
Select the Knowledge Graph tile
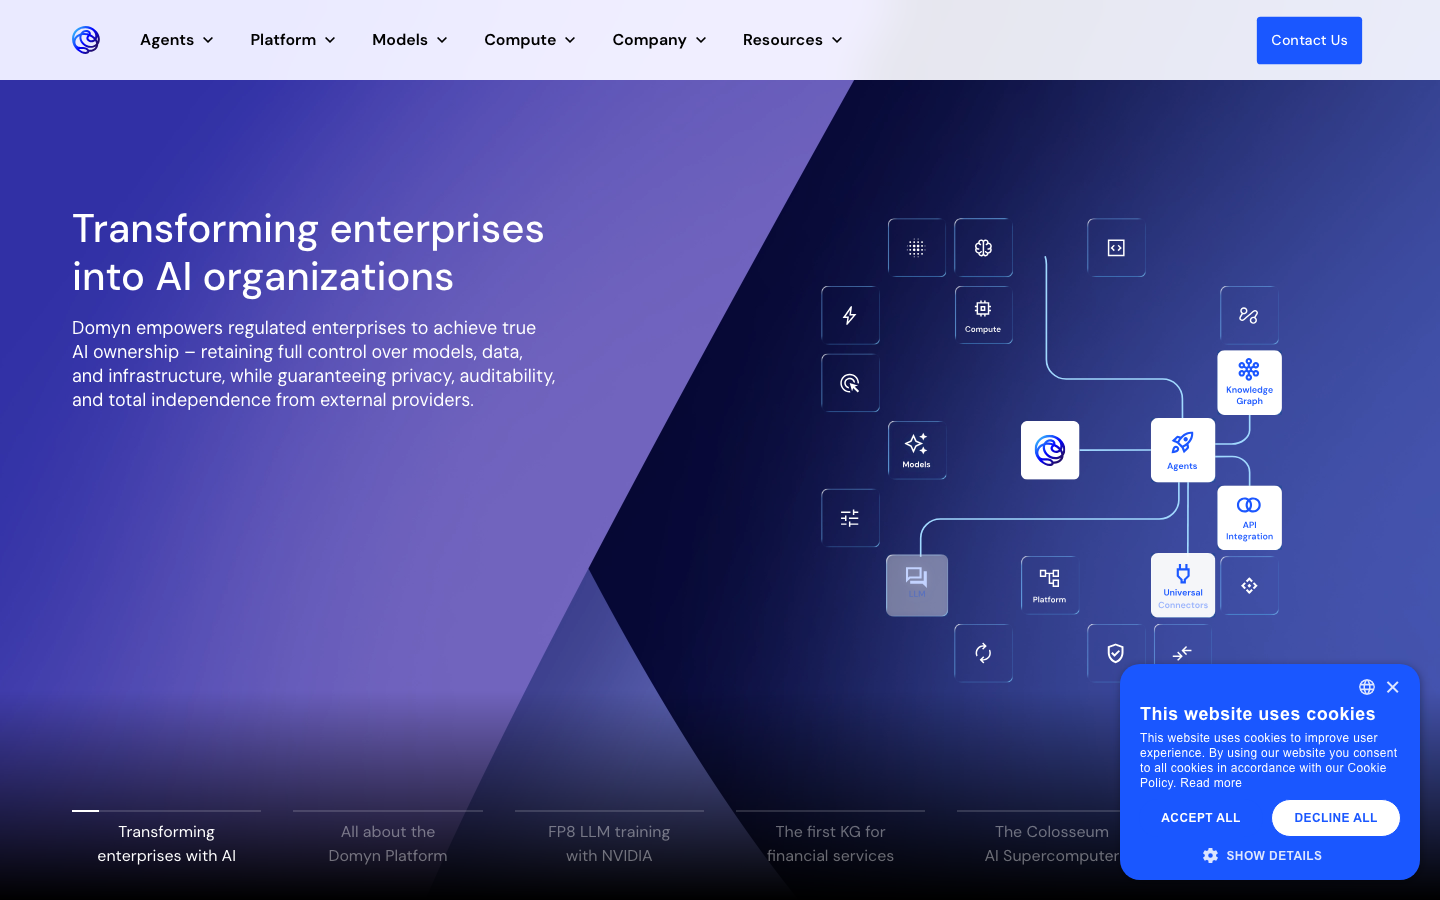pyautogui.click(x=1249, y=382)
